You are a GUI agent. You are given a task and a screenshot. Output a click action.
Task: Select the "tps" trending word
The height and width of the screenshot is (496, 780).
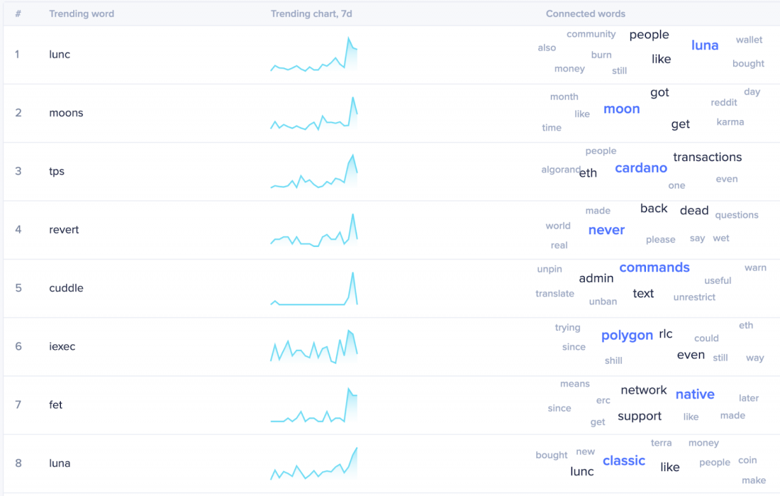[x=57, y=172]
